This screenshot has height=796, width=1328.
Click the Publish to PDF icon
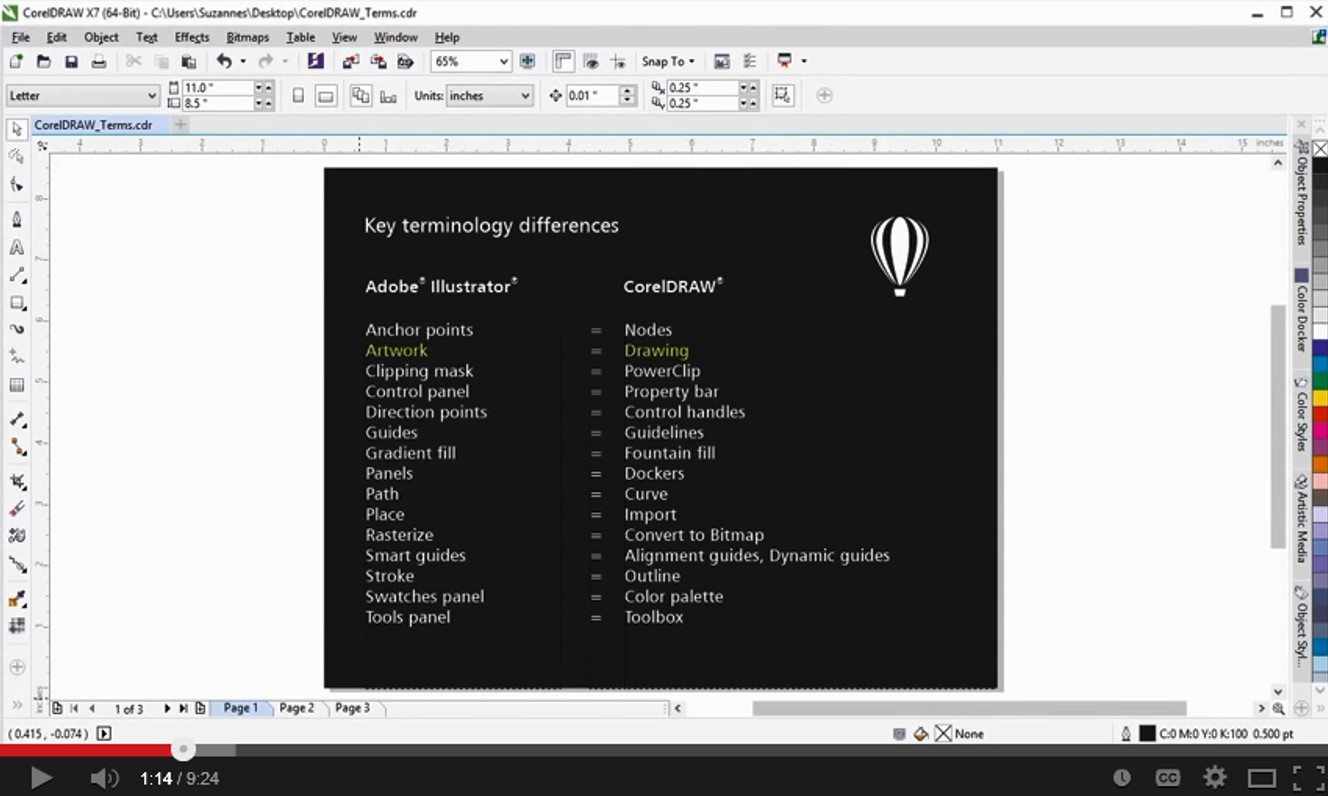point(405,61)
